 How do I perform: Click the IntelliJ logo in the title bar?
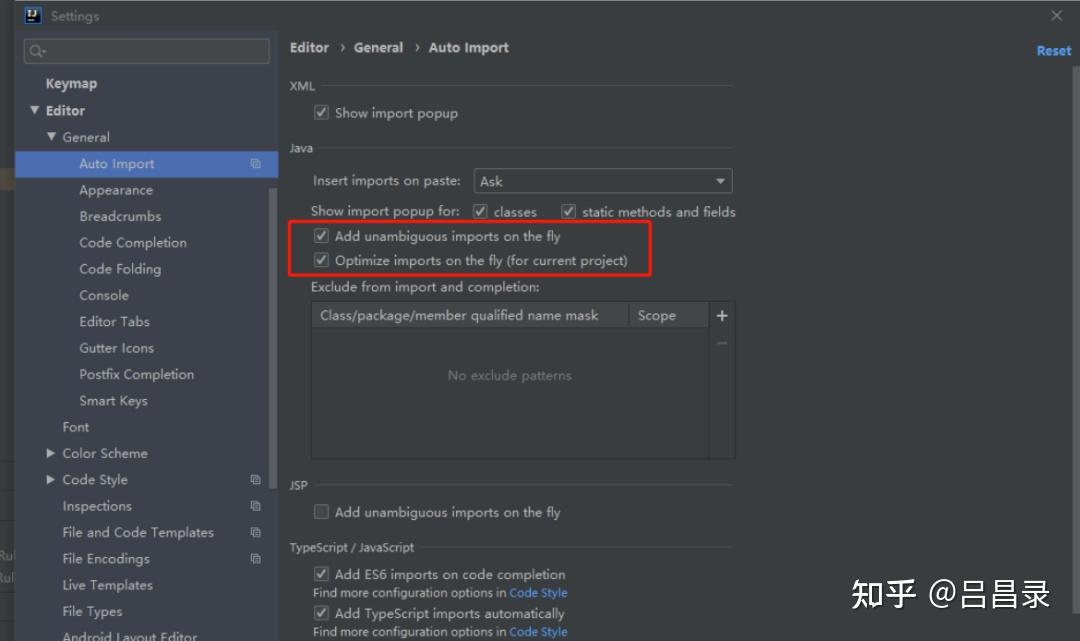(33, 16)
